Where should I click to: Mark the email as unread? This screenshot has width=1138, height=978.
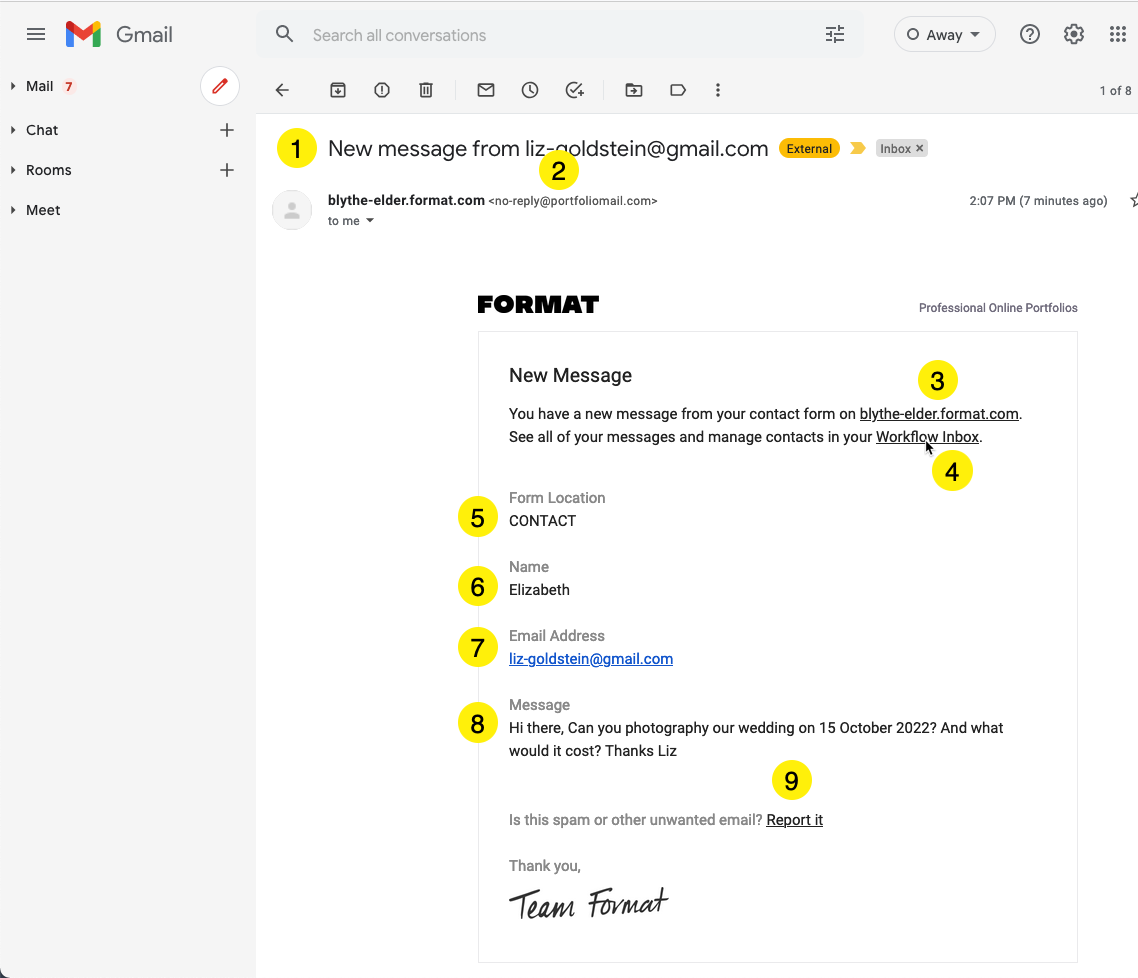pos(486,90)
